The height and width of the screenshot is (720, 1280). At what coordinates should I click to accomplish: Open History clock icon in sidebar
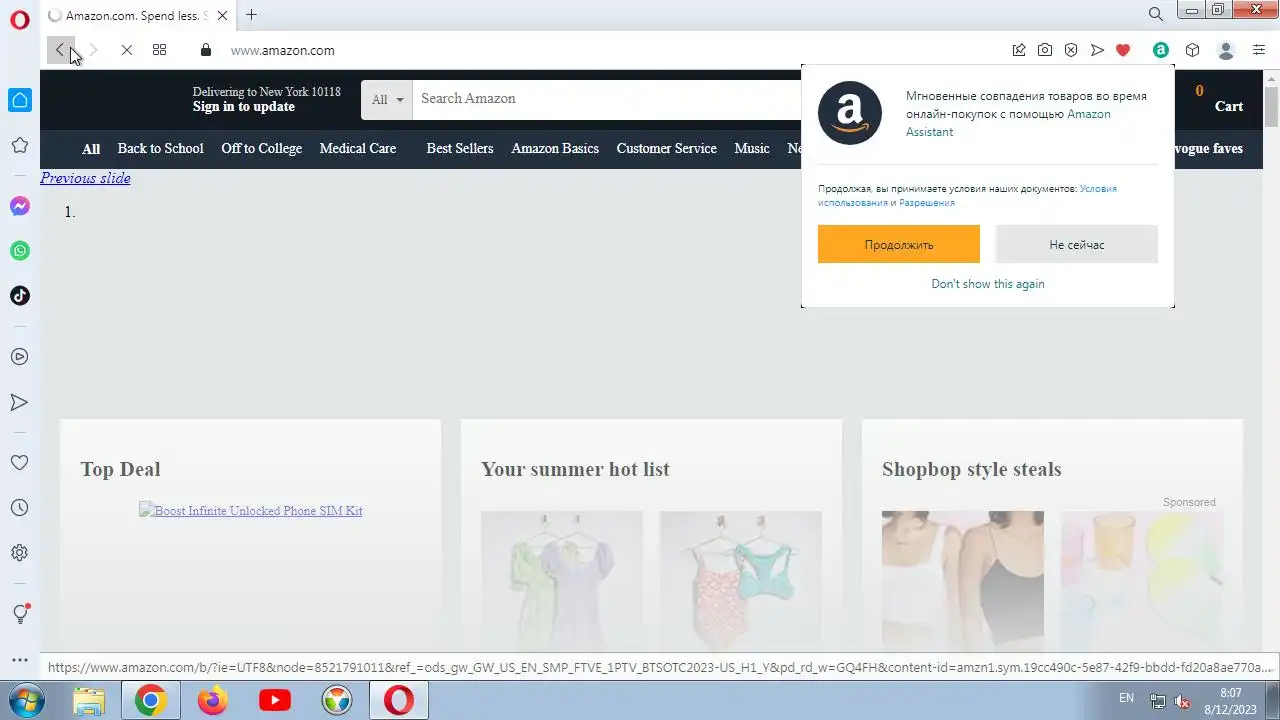(x=20, y=508)
